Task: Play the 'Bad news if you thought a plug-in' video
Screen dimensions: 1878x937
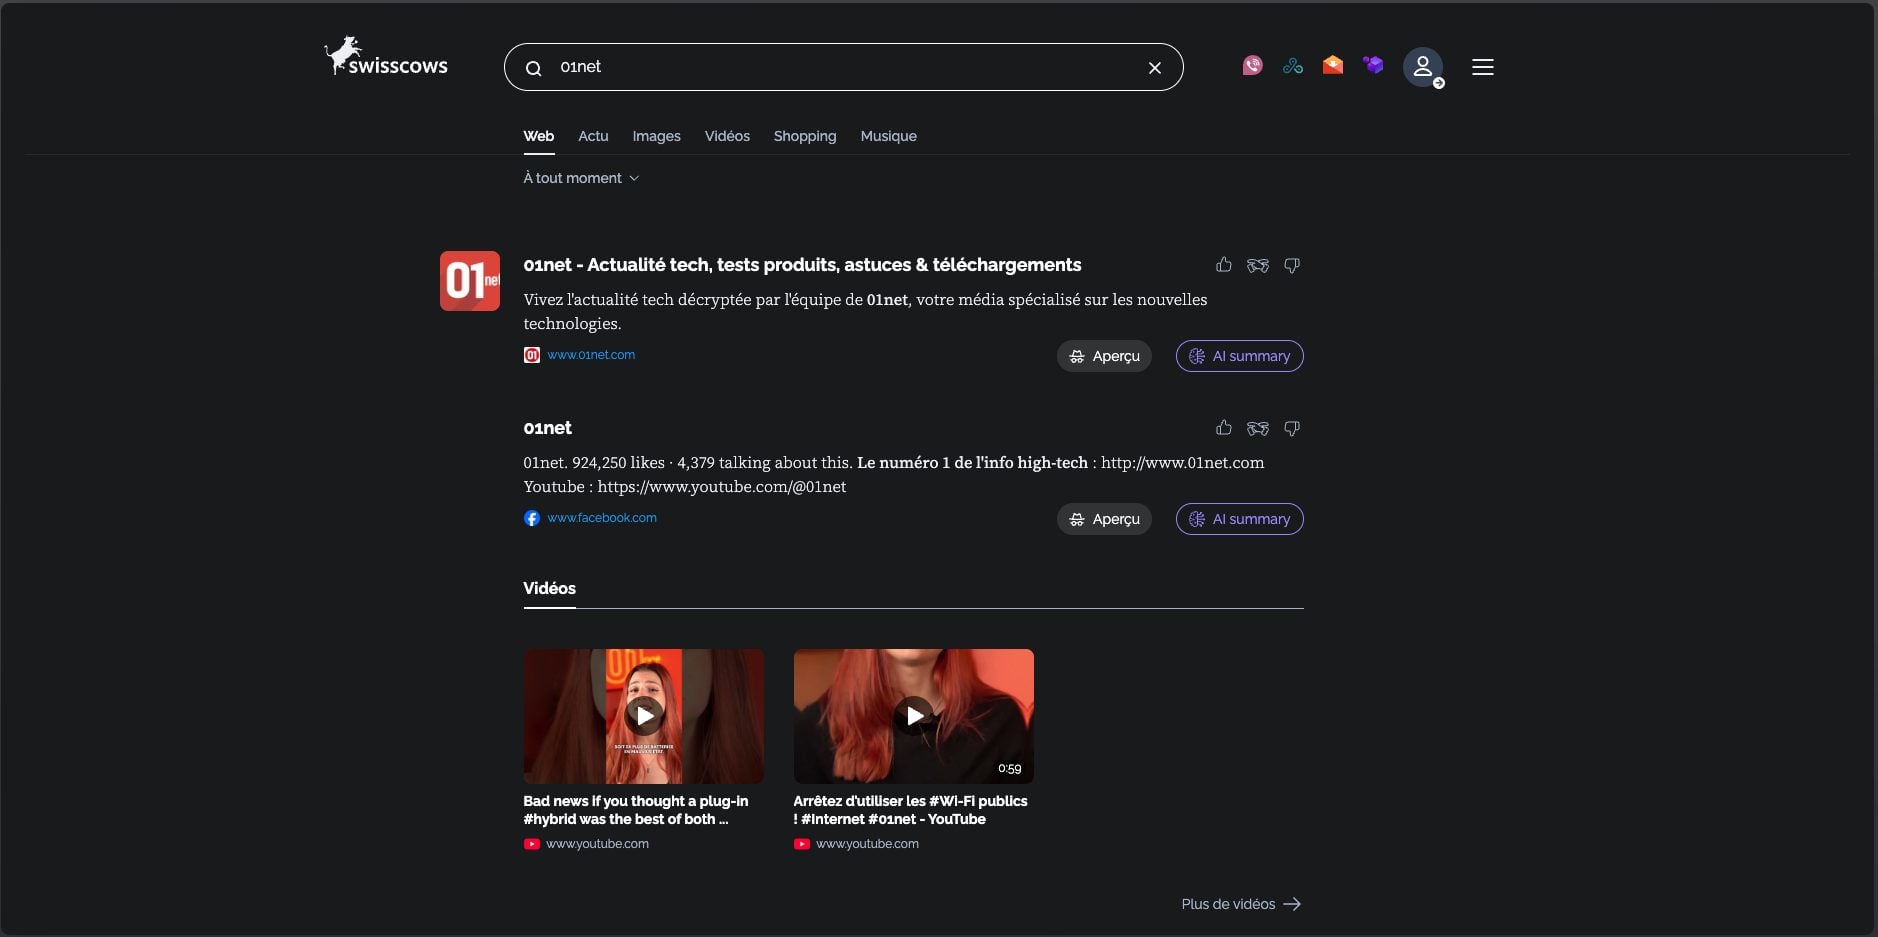Action: 644,716
